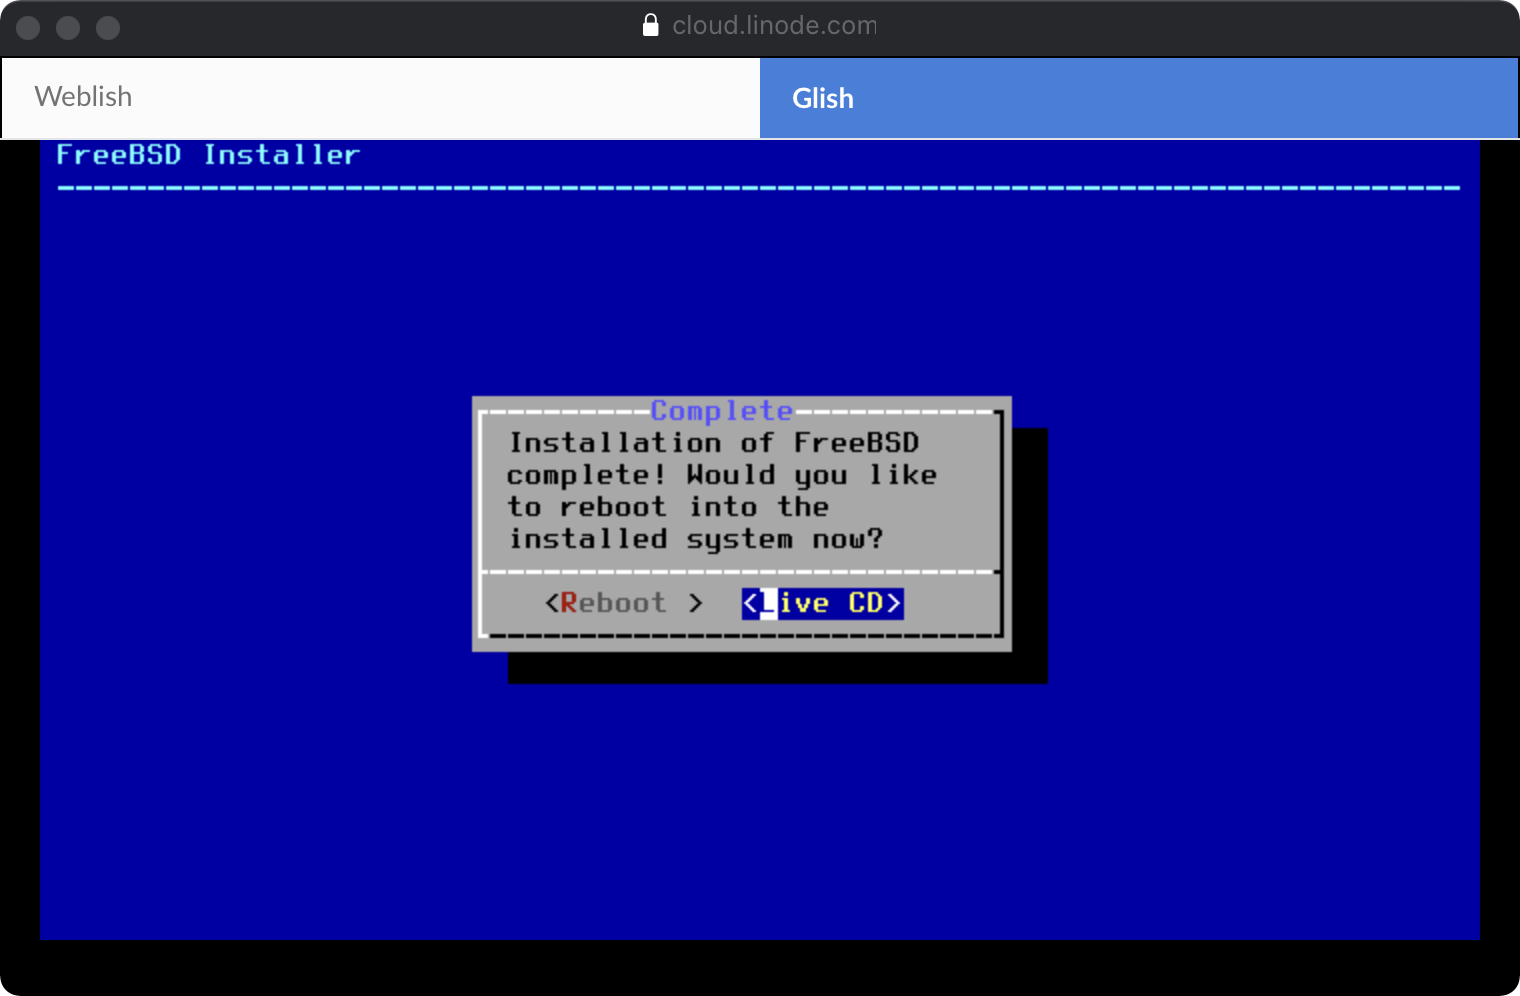1520x996 pixels.
Task: Minimize the window with the middle title-bar button
Action: 68,28
